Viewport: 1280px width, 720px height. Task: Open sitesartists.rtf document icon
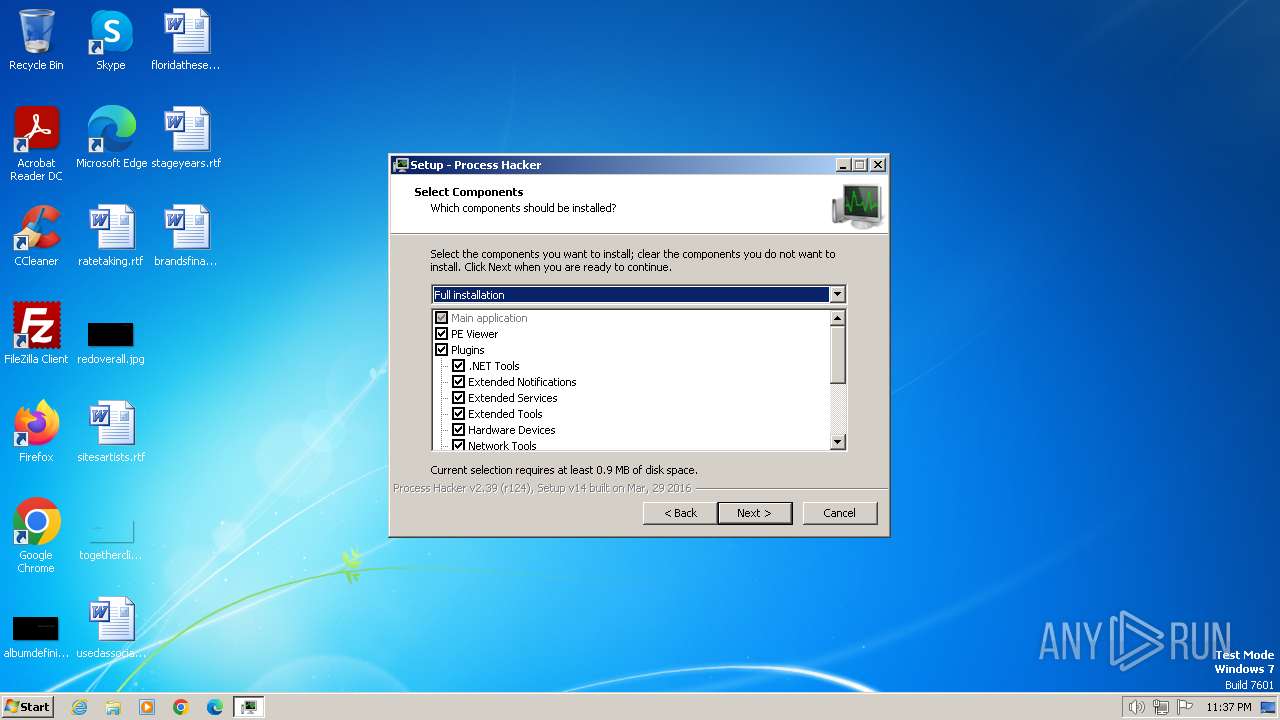110,432
